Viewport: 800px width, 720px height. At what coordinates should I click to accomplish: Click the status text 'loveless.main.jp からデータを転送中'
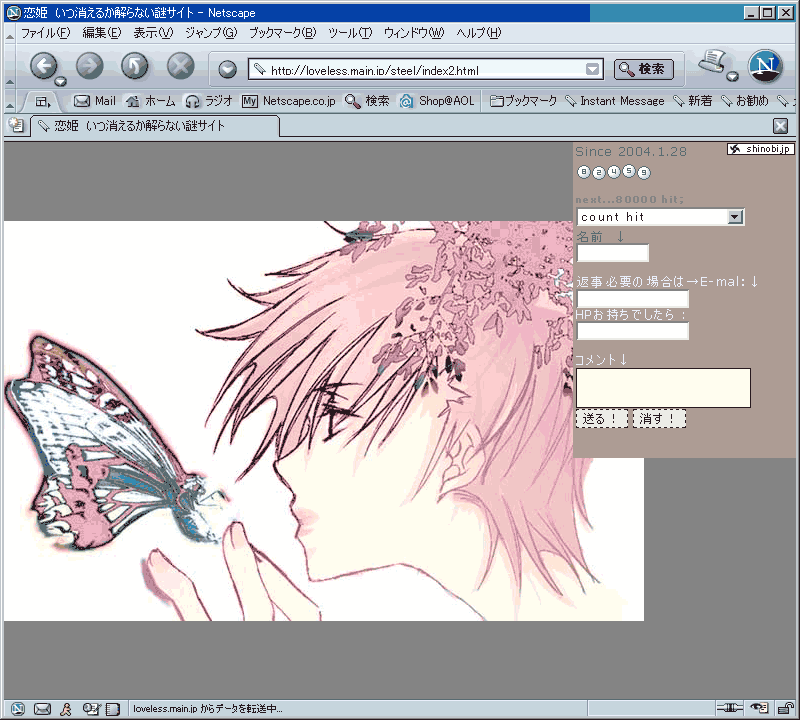tap(207, 708)
